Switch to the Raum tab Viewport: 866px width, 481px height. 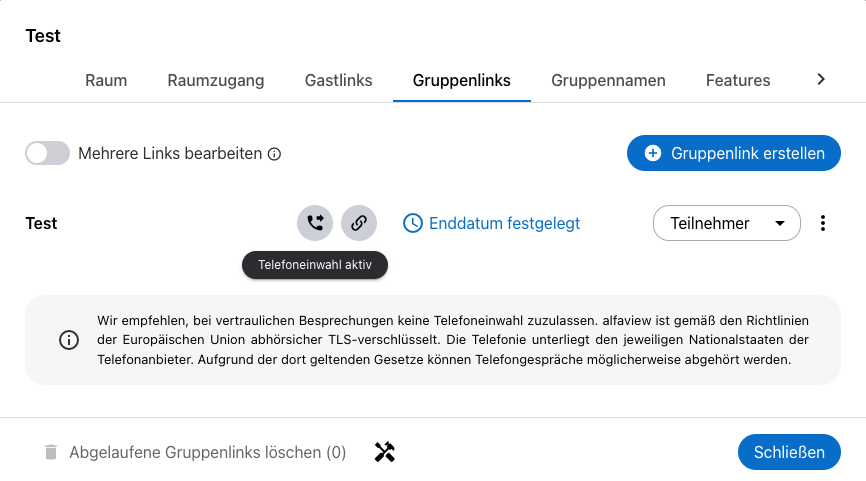tap(106, 80)
